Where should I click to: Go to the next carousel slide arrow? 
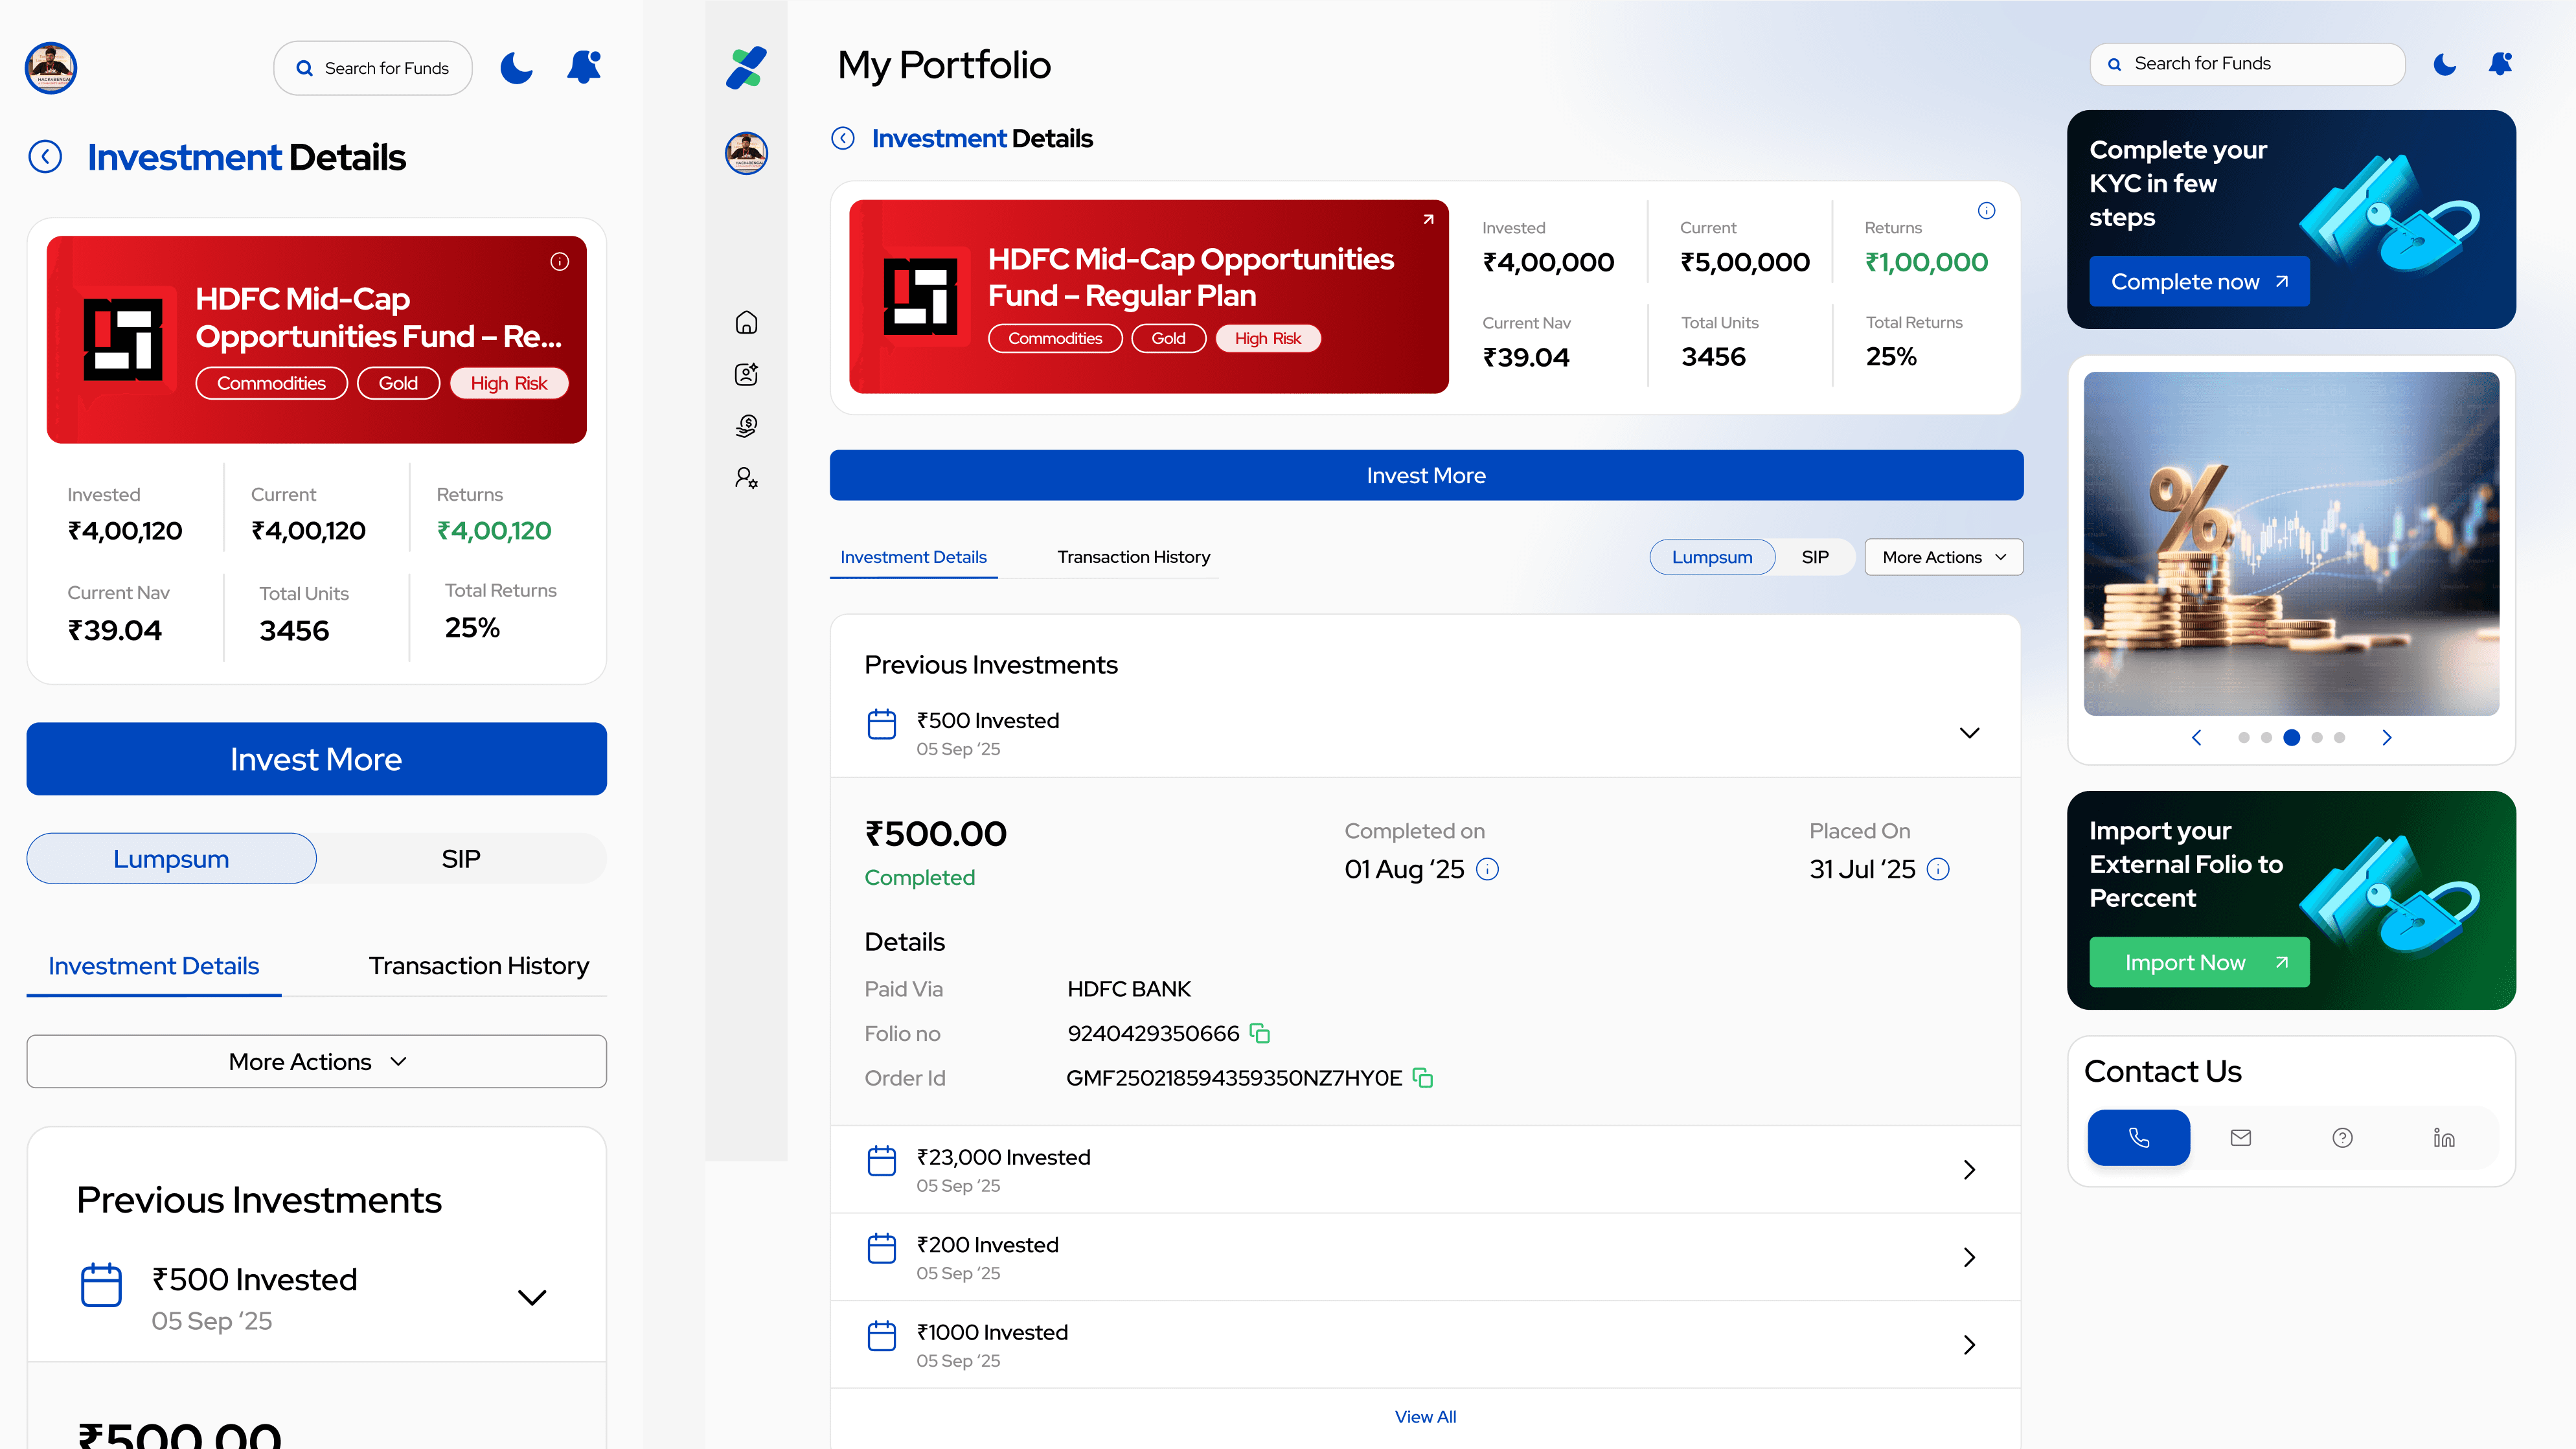[2387, 737]
